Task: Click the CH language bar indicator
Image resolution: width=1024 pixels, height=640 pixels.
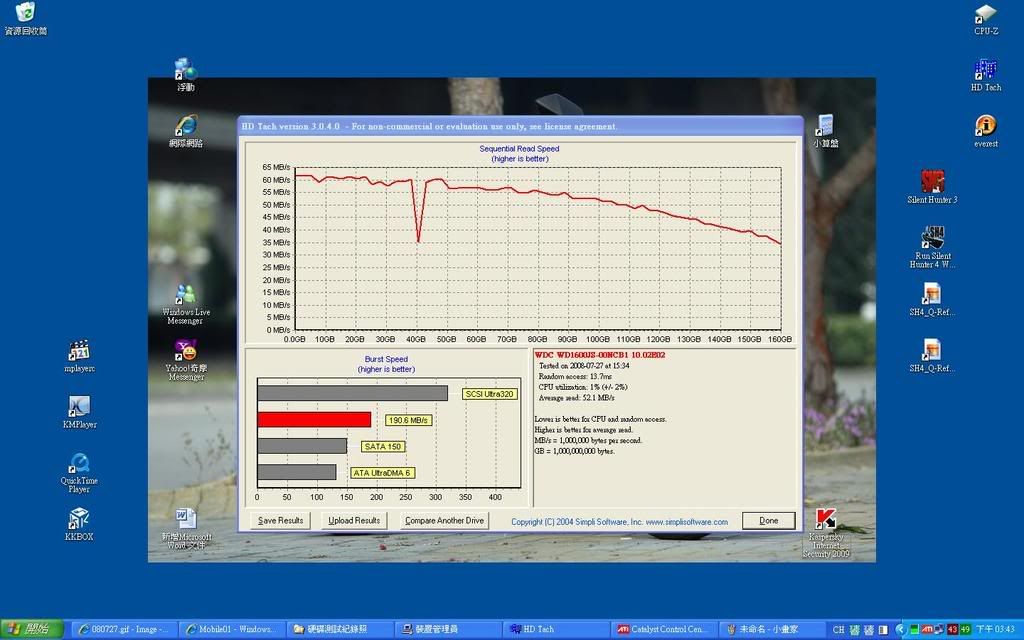Action: pos(839,630)
